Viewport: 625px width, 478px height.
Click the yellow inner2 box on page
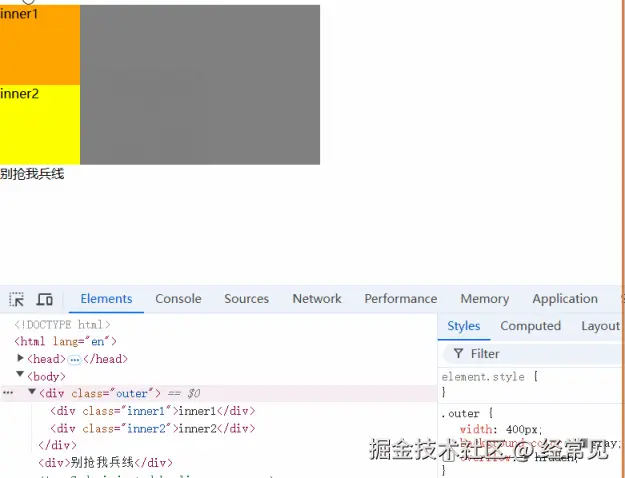click(x=40, y=124)
